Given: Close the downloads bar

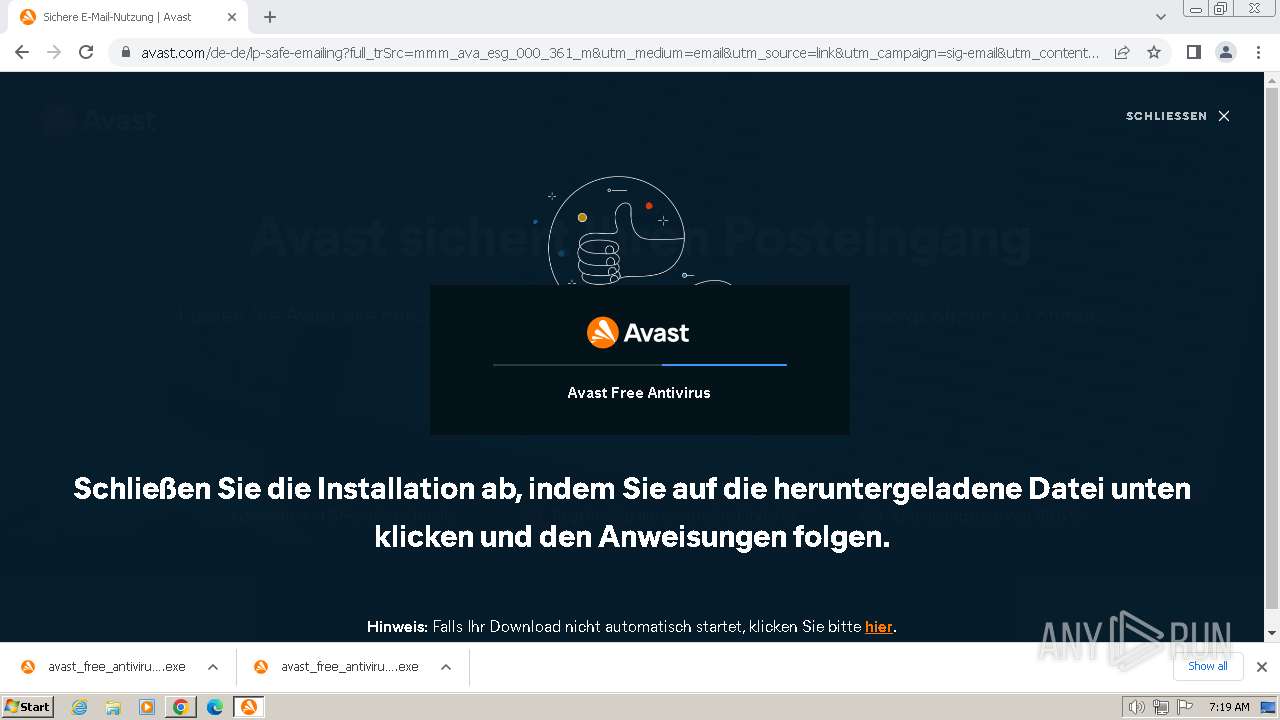Looking at the screenshot, I should click(x=1261, y=667).
